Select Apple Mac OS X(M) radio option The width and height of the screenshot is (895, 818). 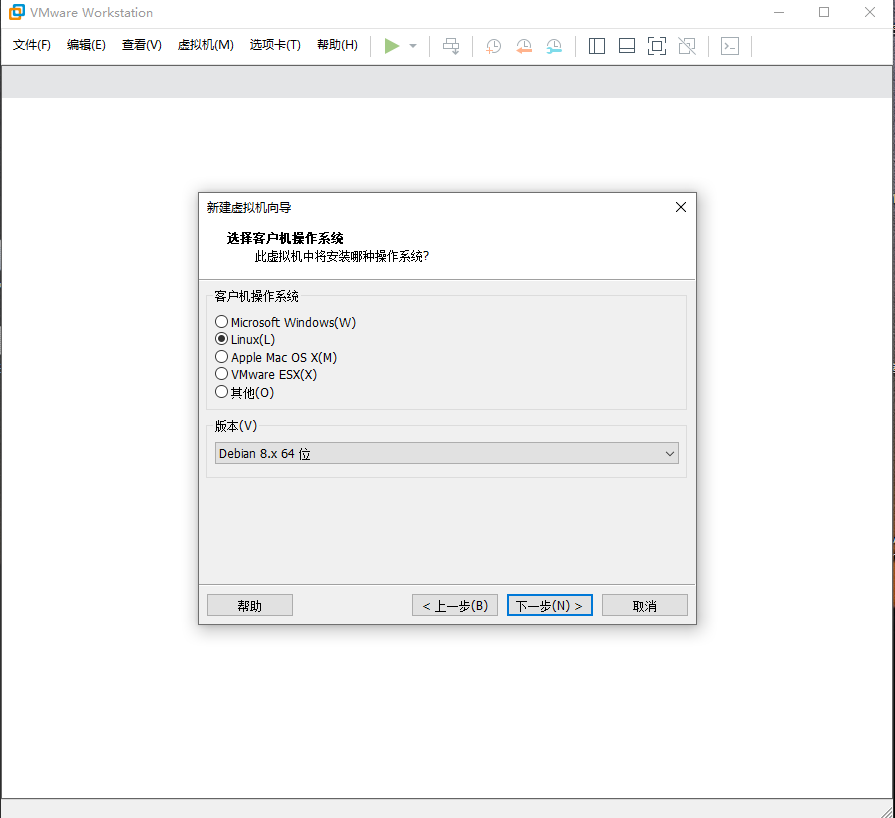[x=276, y=357]
